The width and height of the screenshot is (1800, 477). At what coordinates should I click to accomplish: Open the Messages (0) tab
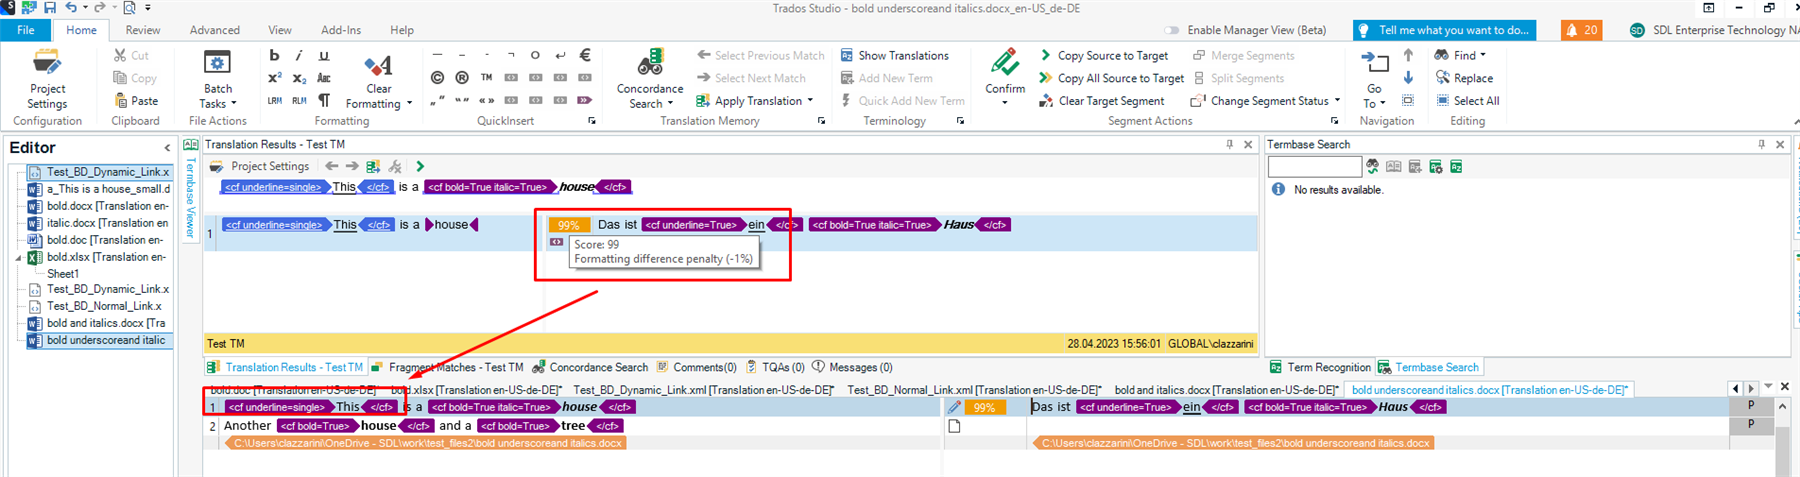852,368
